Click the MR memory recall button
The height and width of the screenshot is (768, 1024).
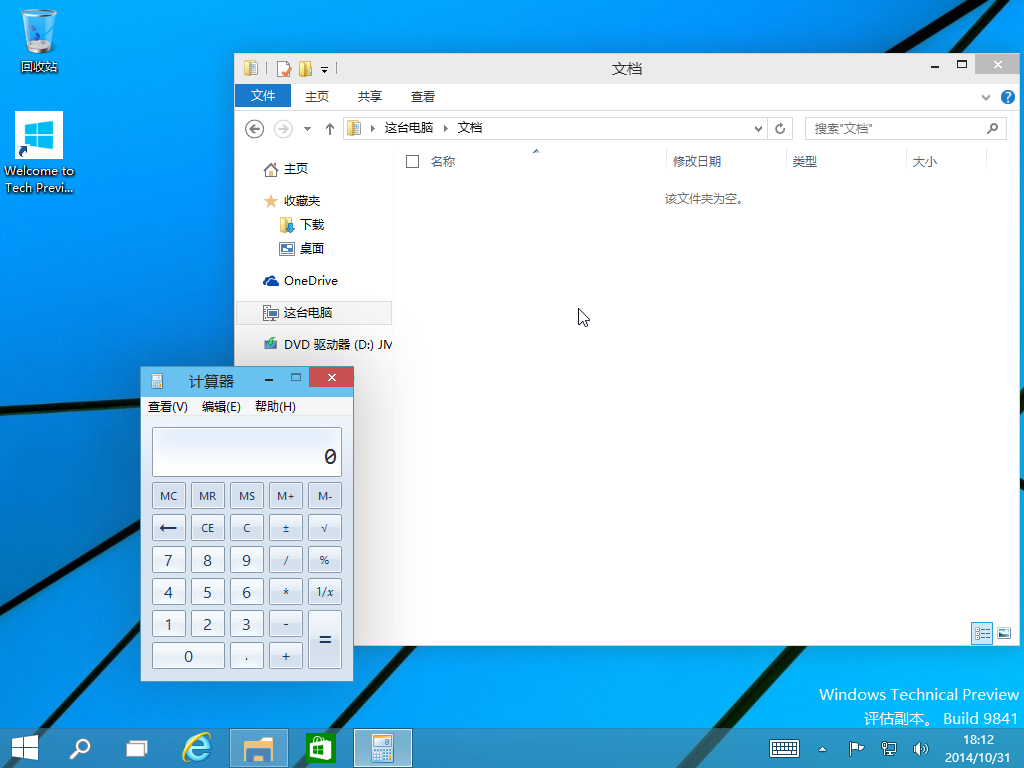[208, 496]
